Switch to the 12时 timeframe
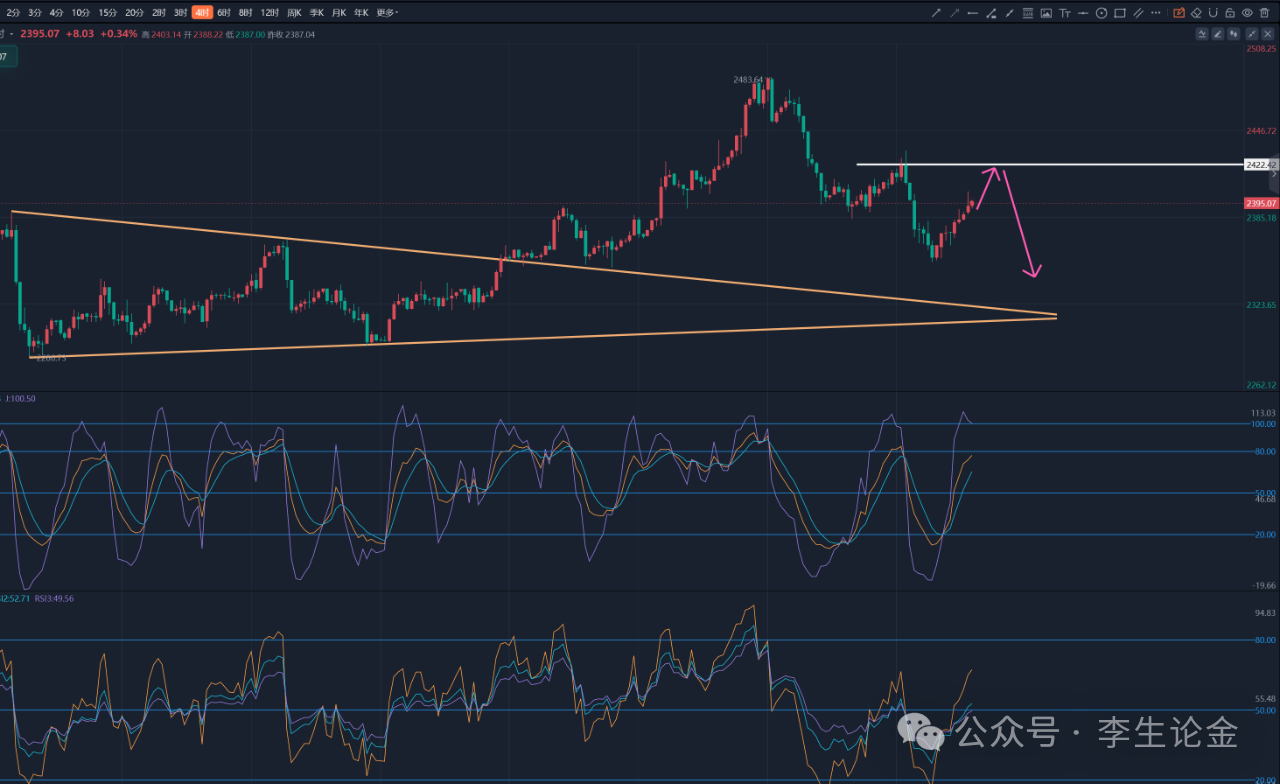The width and height of the screenshot is (1280, 784). coord(270,13)
